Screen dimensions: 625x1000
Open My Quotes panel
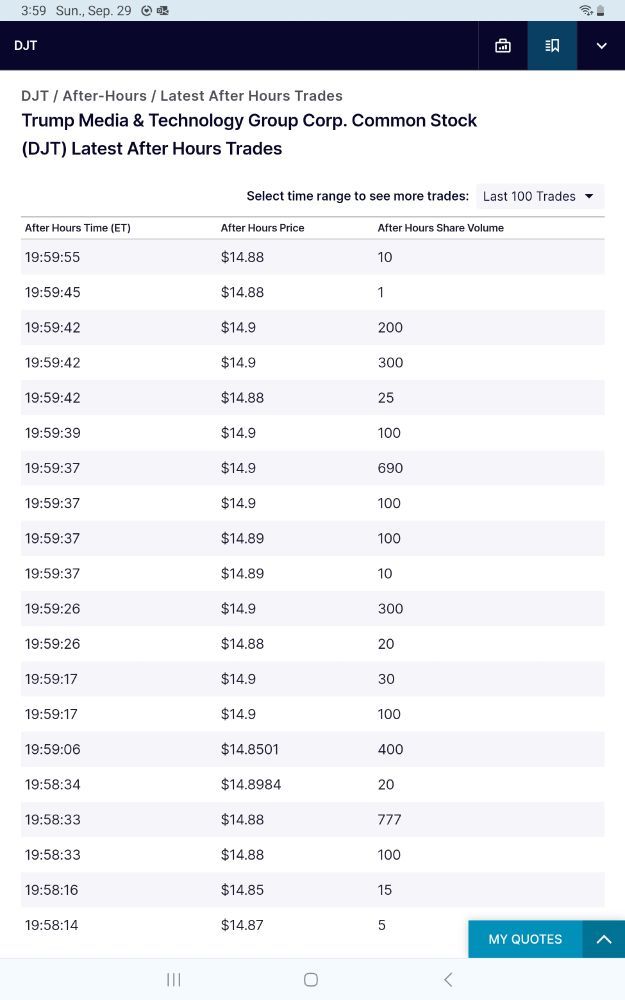pyautogui.click(x=525, y=939)
